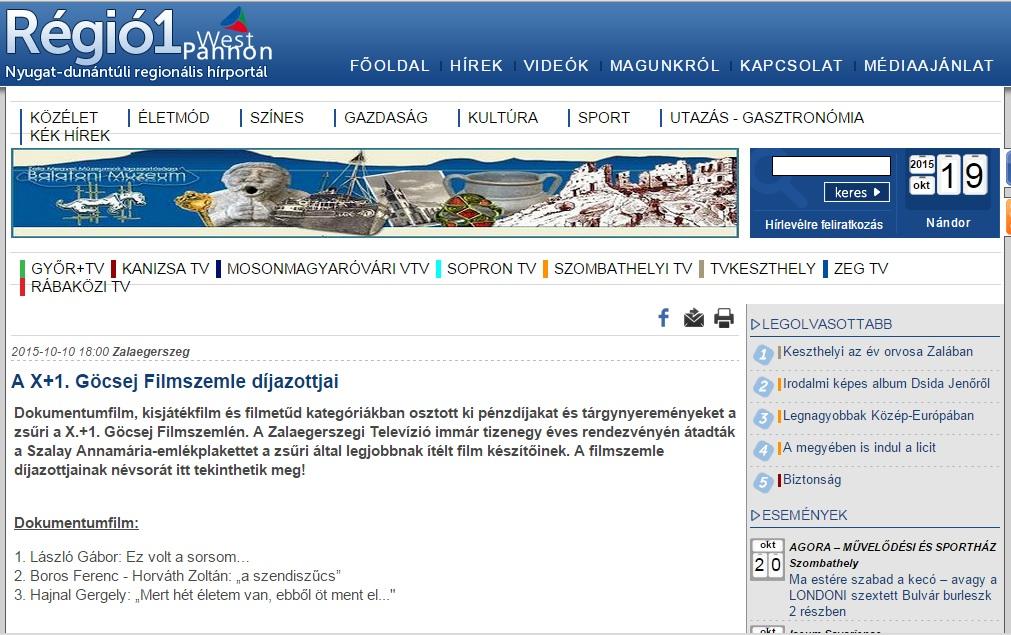
Task: Click Hírlevélre feliratkozás newsletter link
Action: pos(824,225)
